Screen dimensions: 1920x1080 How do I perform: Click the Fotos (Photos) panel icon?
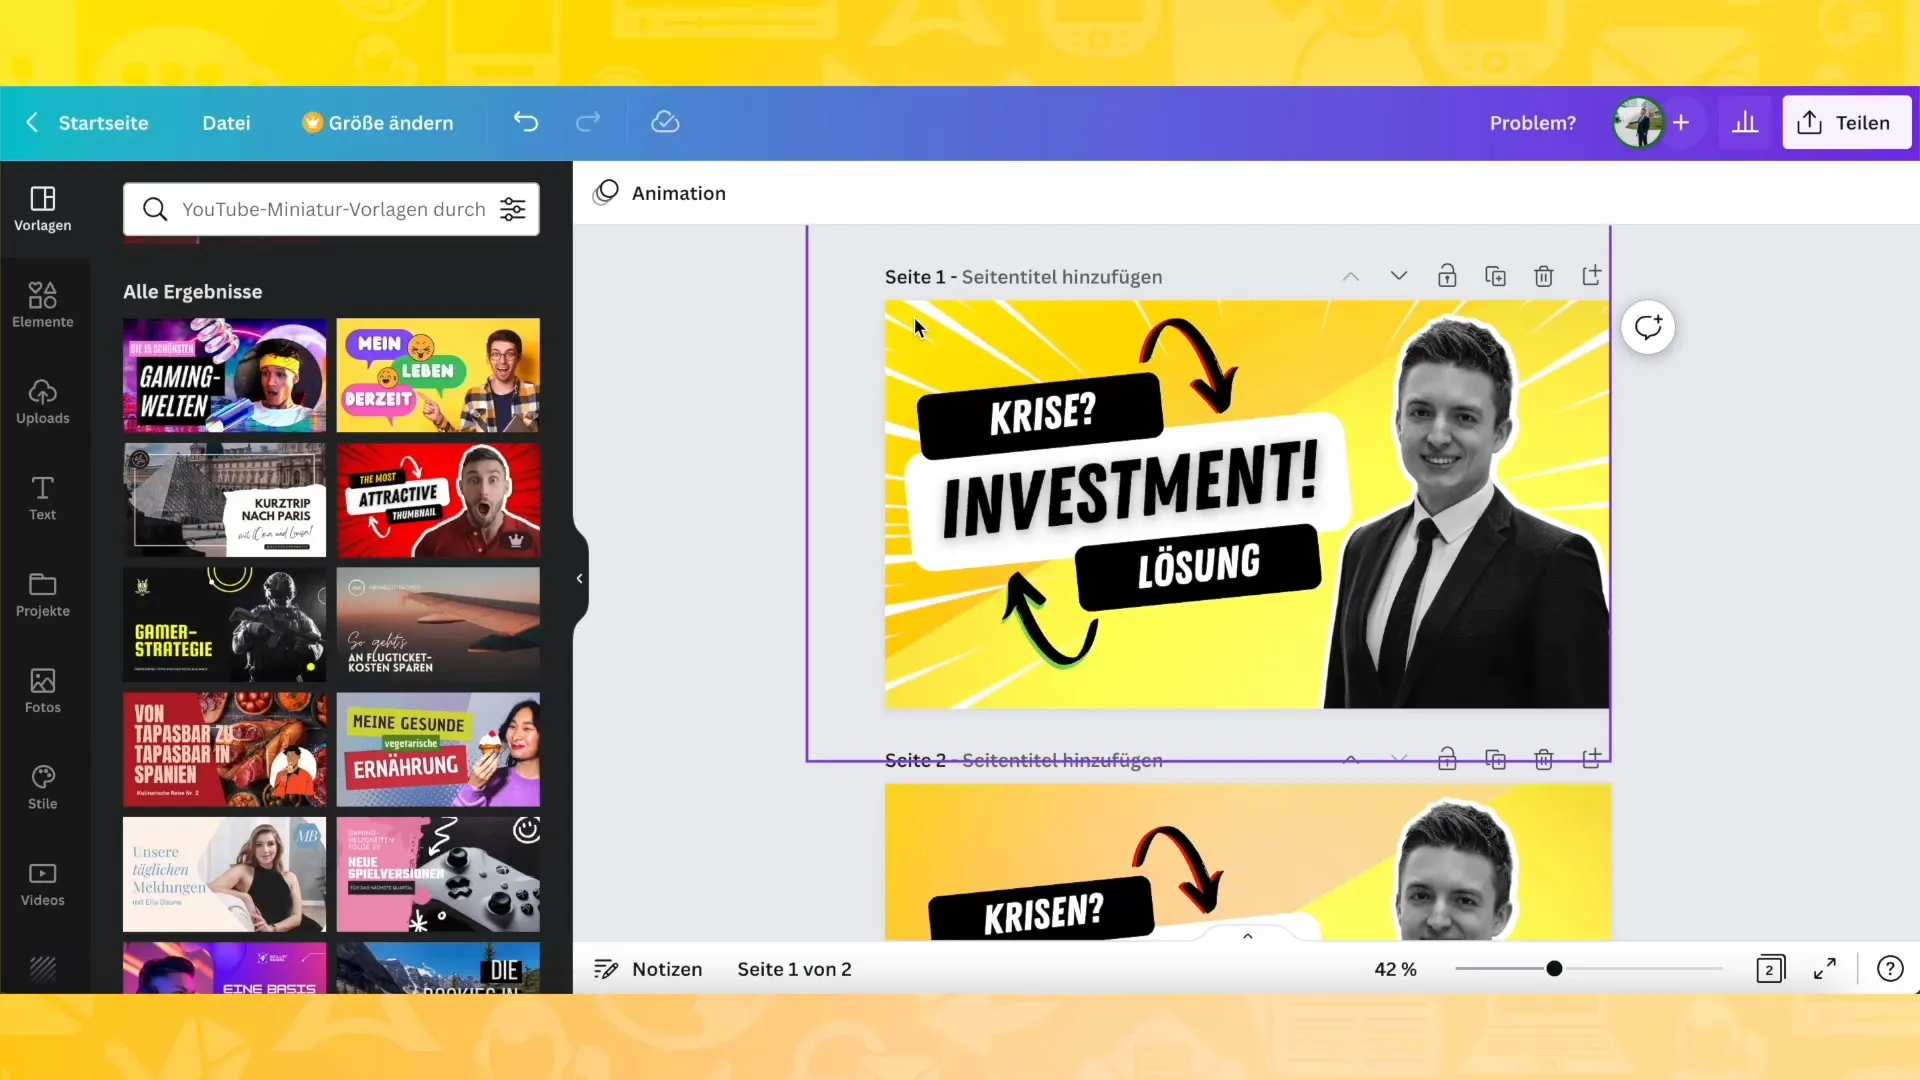click(42, 688)
